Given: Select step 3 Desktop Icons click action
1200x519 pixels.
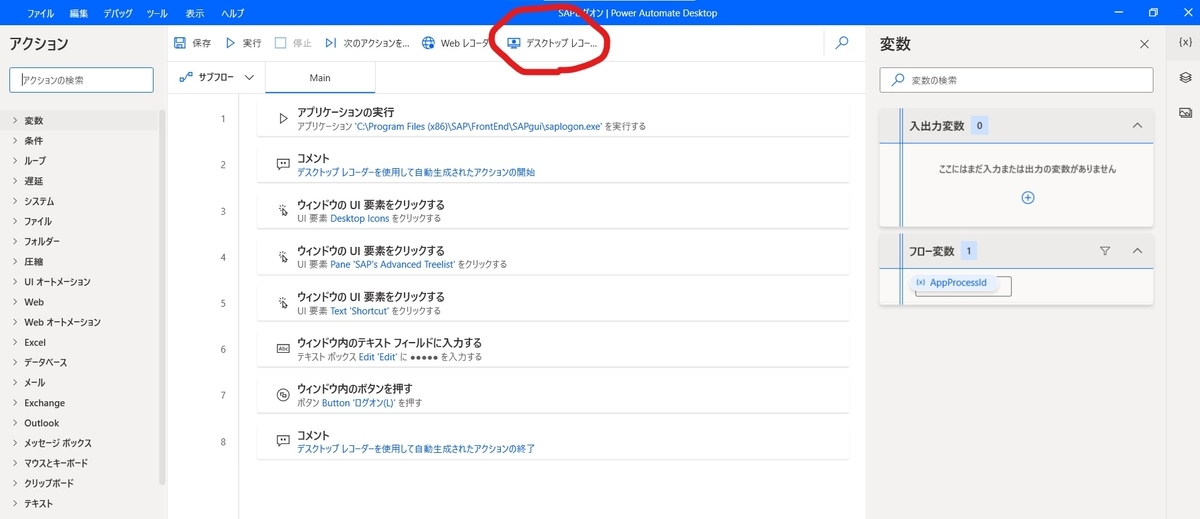Looking at the screenshot, I should pyautogui.click(x=553, y=210).
